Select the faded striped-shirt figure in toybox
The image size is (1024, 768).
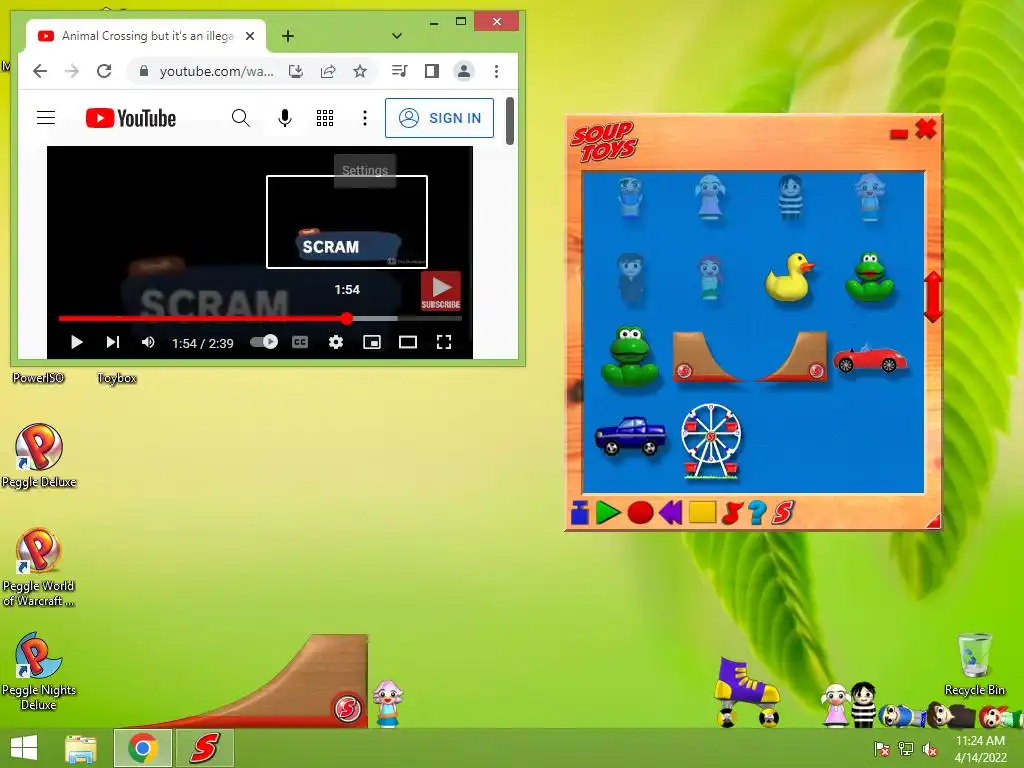click(790, 197)
